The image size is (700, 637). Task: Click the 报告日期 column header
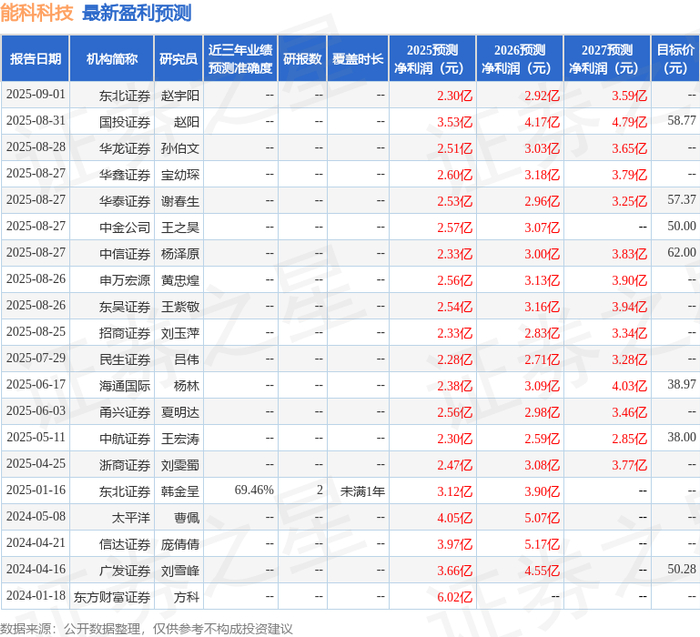[35, 58]
